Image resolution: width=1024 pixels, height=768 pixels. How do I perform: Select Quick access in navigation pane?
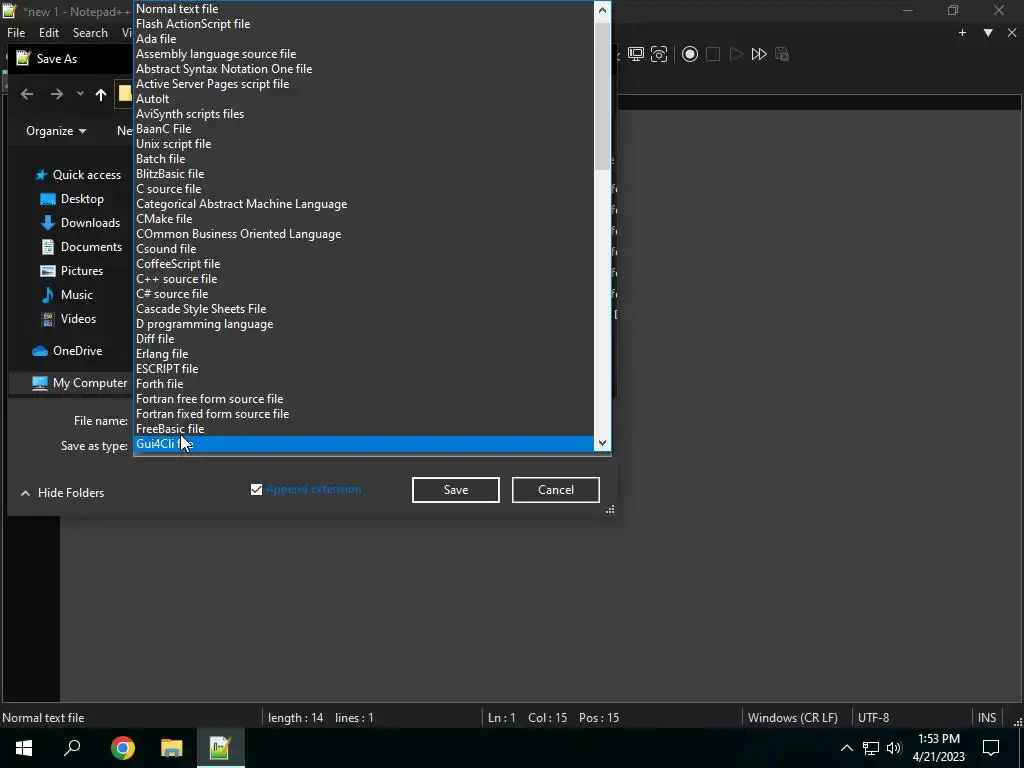(x=78, y=175)
